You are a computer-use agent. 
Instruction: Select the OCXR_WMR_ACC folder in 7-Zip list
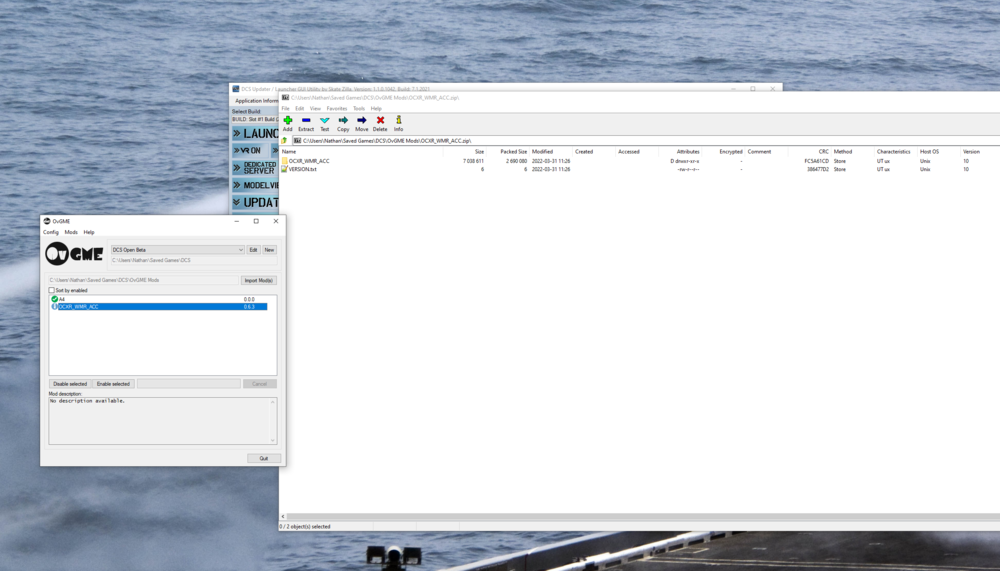tap(309, 161)
